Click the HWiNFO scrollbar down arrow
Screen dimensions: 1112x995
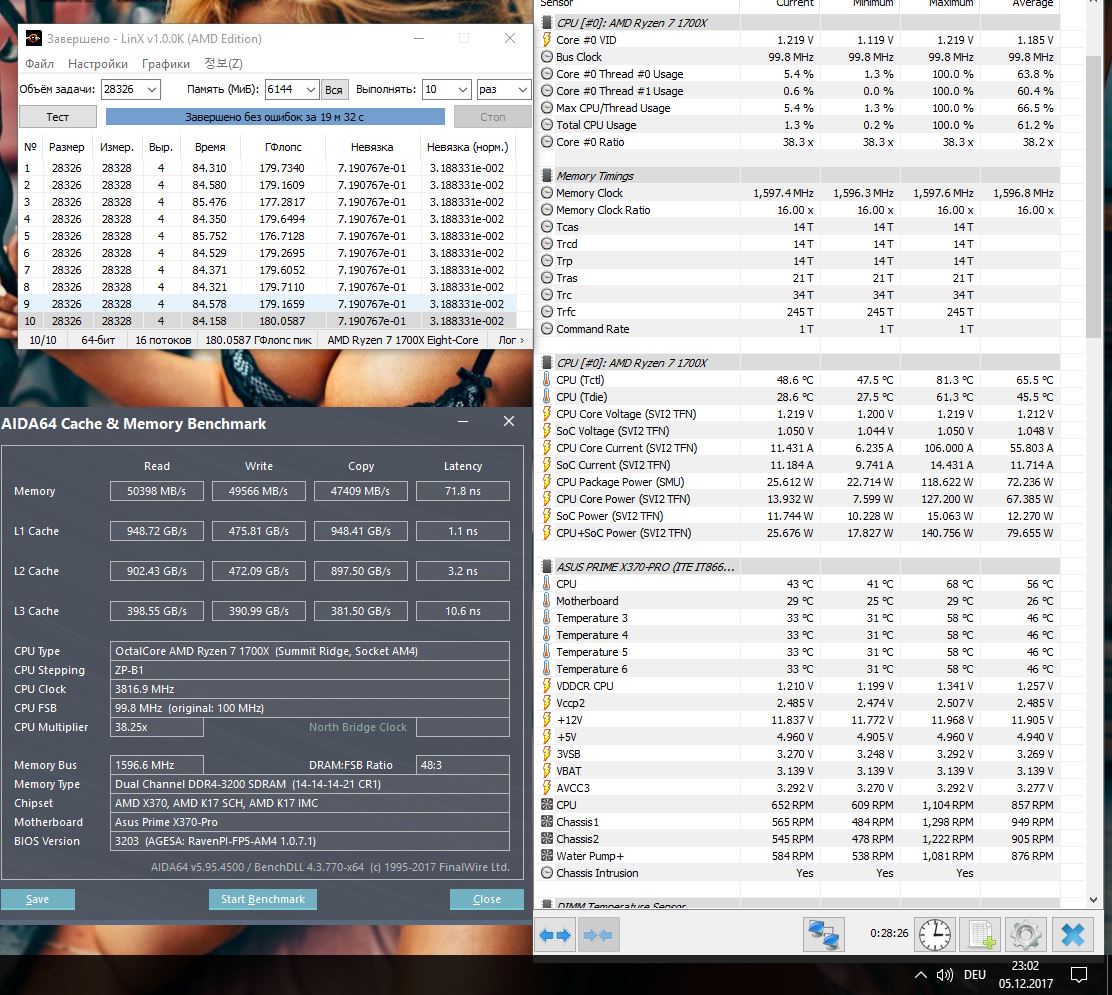click(x=1094, y=900)
